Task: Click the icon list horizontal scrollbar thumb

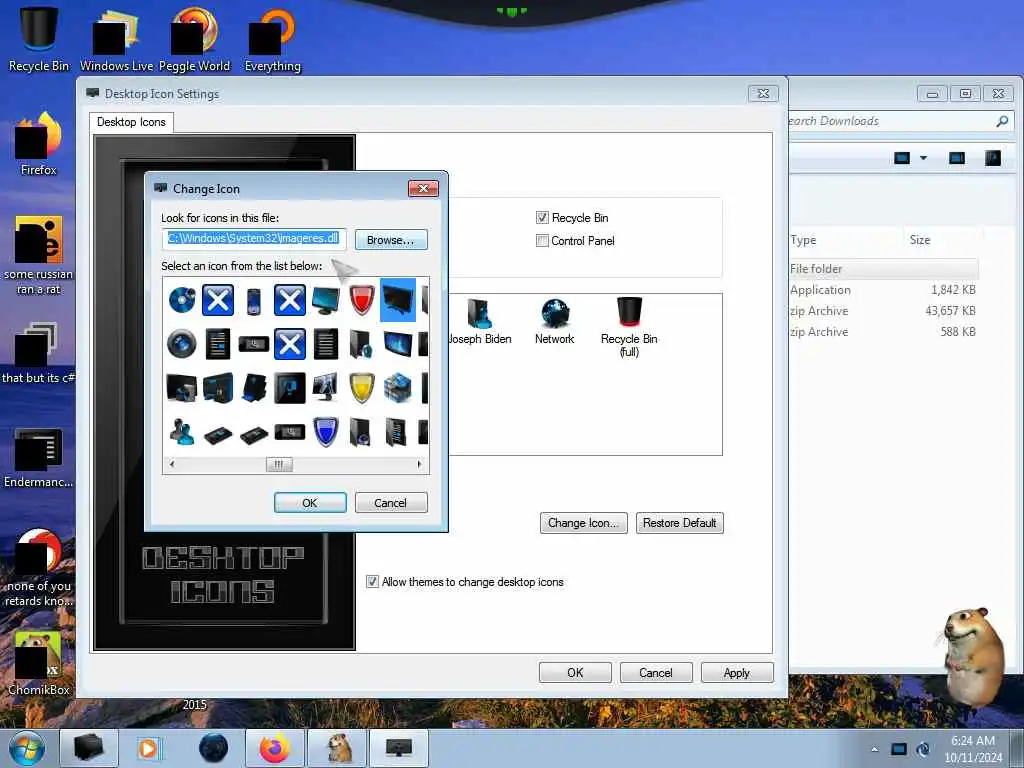Action: (279, 464)
